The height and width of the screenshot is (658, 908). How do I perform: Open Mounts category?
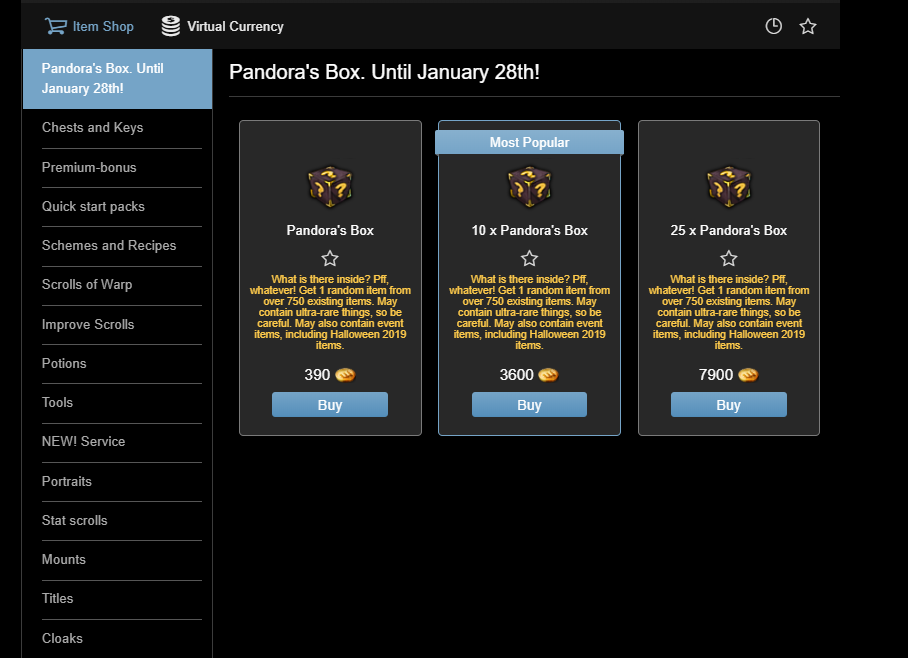(x=122, y=560)
